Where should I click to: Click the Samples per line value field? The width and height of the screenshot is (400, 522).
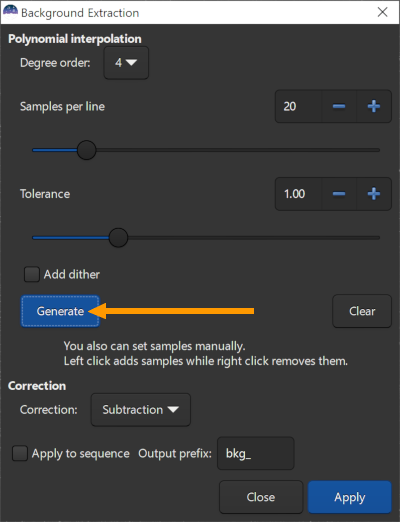[299, 106]
